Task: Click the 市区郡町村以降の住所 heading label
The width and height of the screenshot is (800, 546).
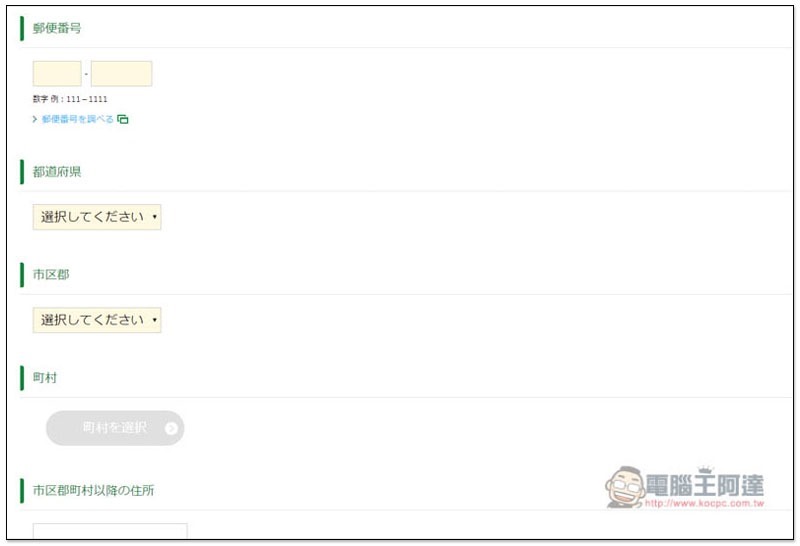Action: click(93, 491)
